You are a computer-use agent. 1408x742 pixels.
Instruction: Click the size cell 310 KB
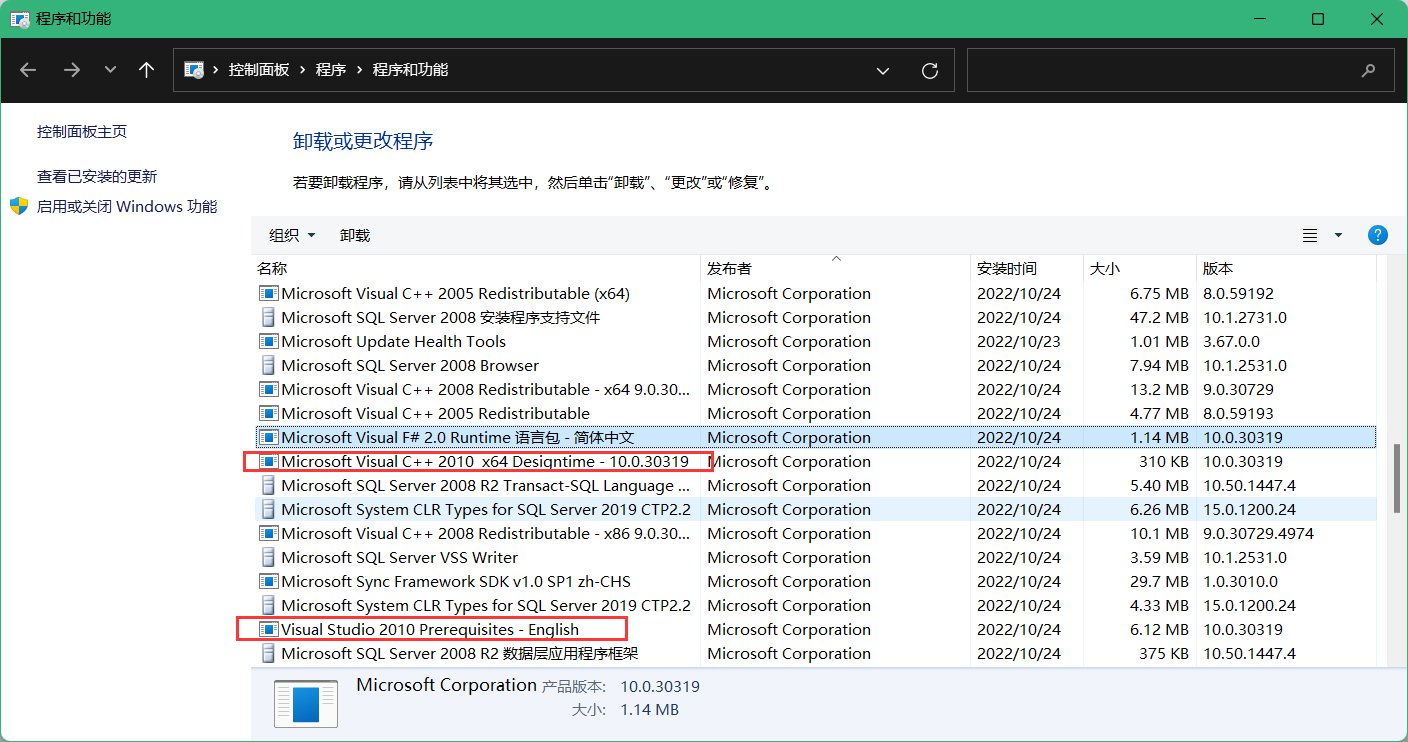point(1164,461)
